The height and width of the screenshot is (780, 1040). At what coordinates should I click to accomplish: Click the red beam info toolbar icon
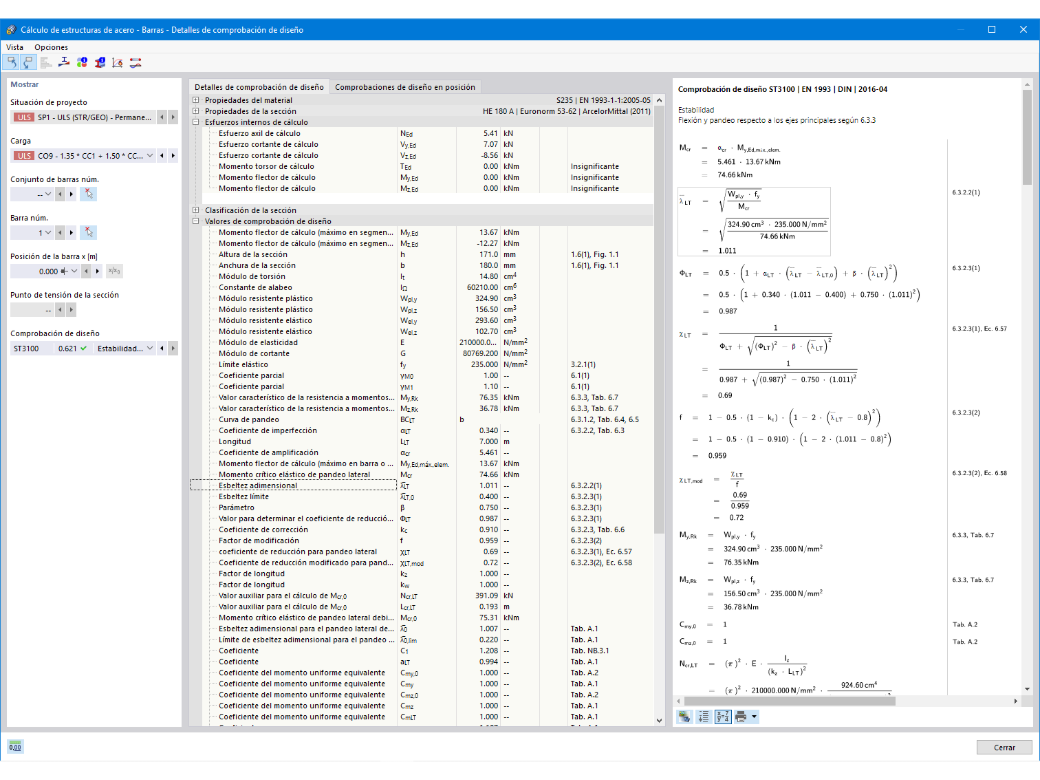(99, 62)
